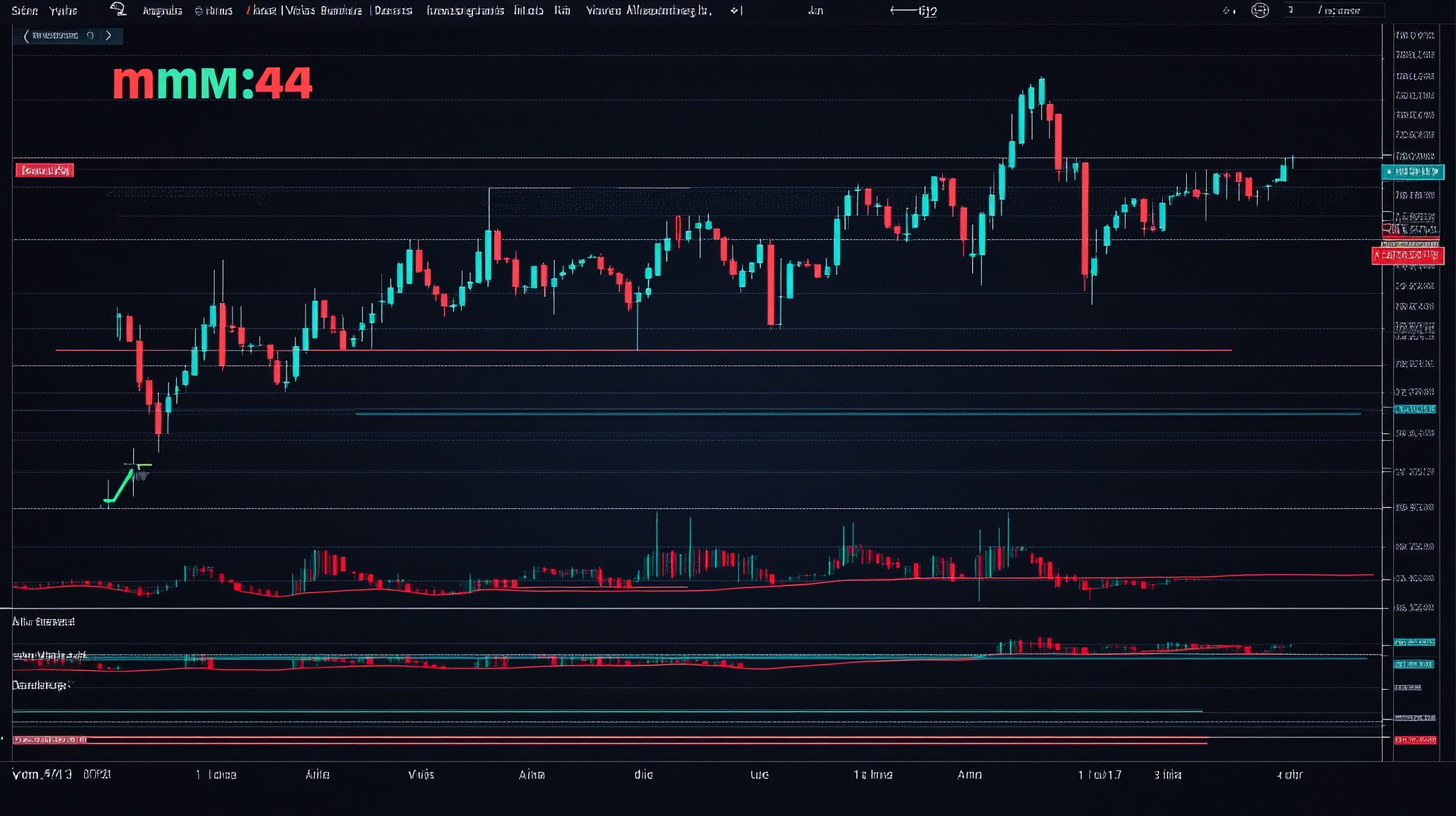Image resolution: width=1456 pixels, height=816 pixels.
Task: Click the snapshot icon left of the globe icon
Action: [1228, 10]
